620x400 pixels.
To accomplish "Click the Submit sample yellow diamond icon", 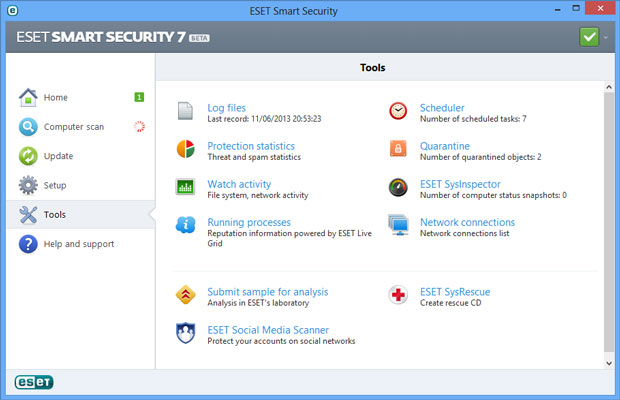I will (185, 294).
